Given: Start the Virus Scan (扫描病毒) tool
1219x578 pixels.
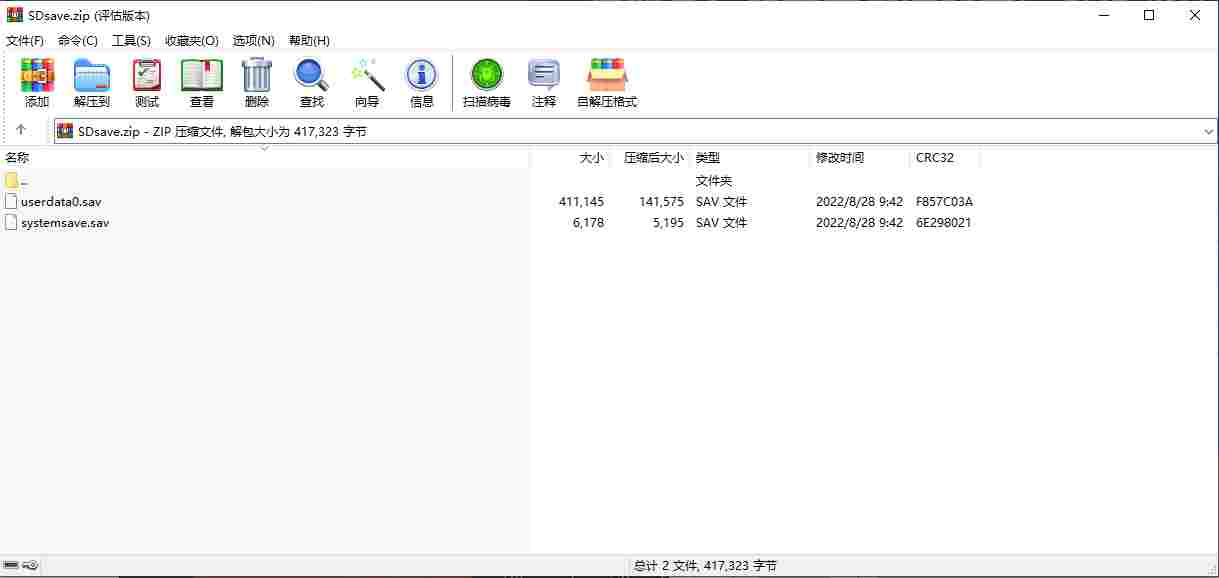Looking at the screenshot, I should [x=487, y=83].
